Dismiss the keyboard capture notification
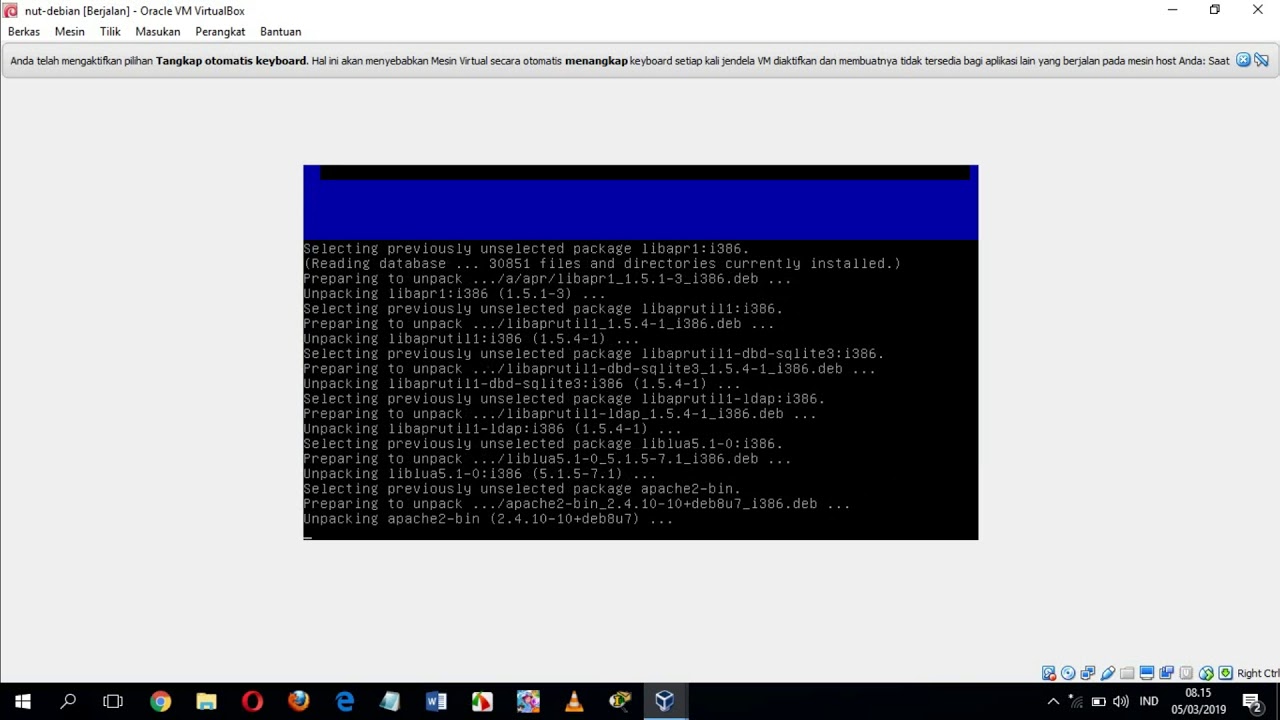 (x=1243, y=60)
